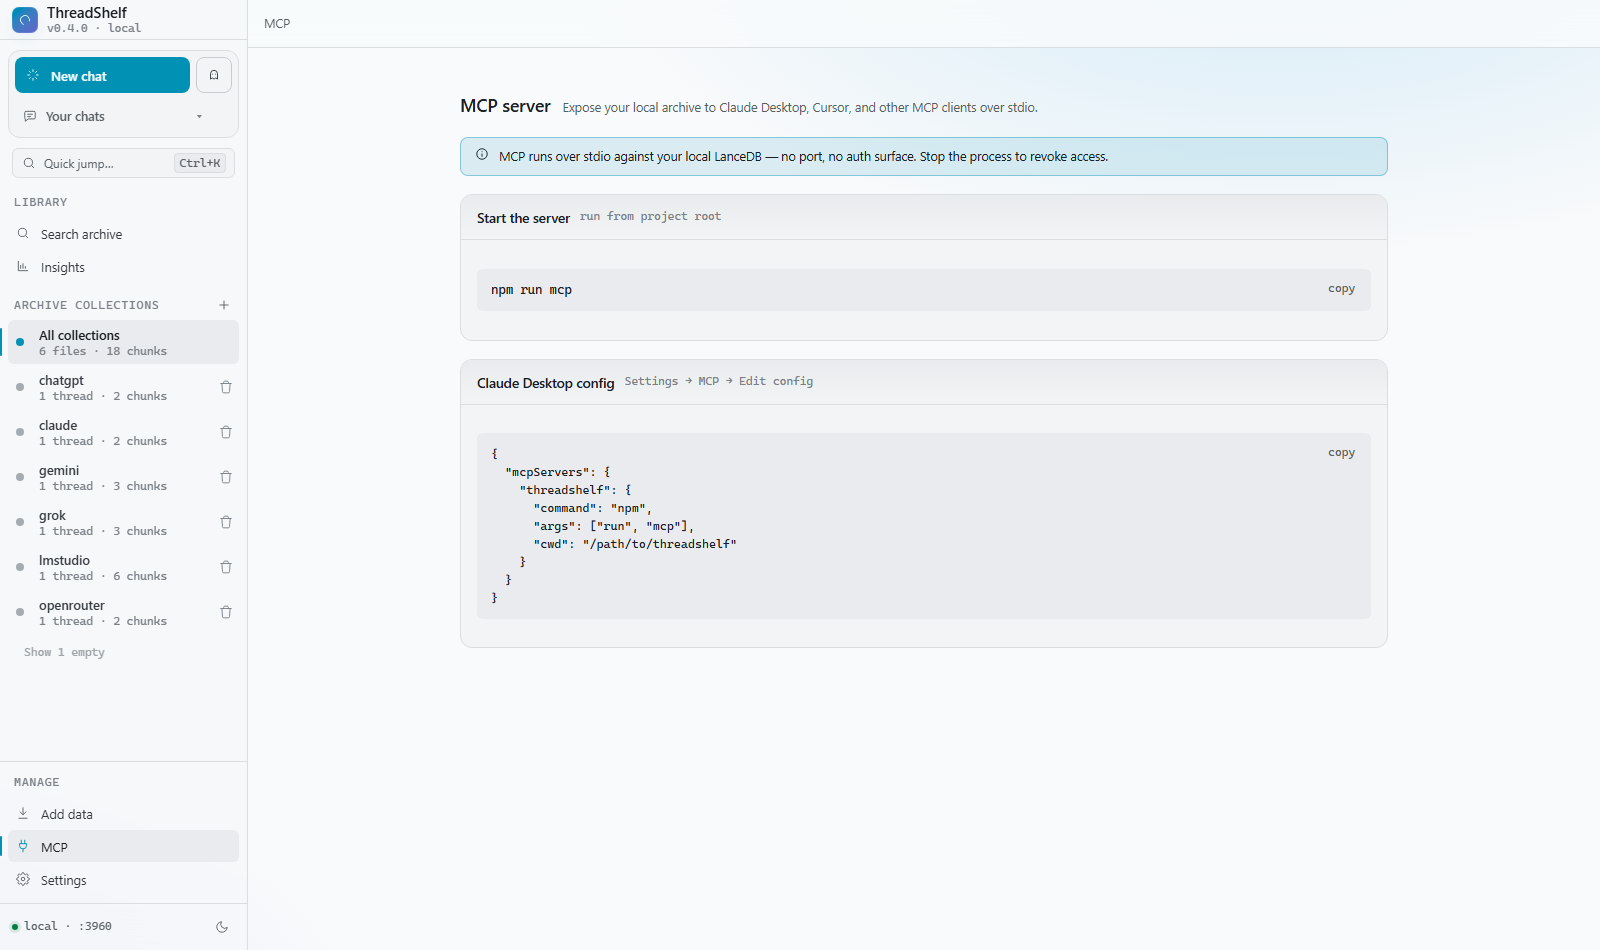The width and height of the screenshot is (1600, 950).
Task: Add a new archive collection with plus icon
Action: (x=224, y=305)
